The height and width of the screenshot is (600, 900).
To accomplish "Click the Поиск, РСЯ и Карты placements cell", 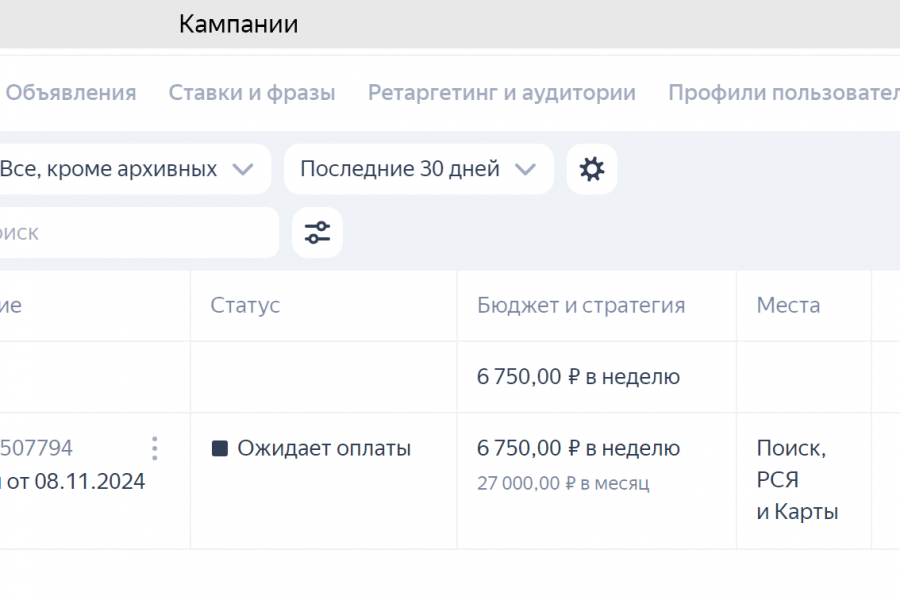I will point(797,480).
